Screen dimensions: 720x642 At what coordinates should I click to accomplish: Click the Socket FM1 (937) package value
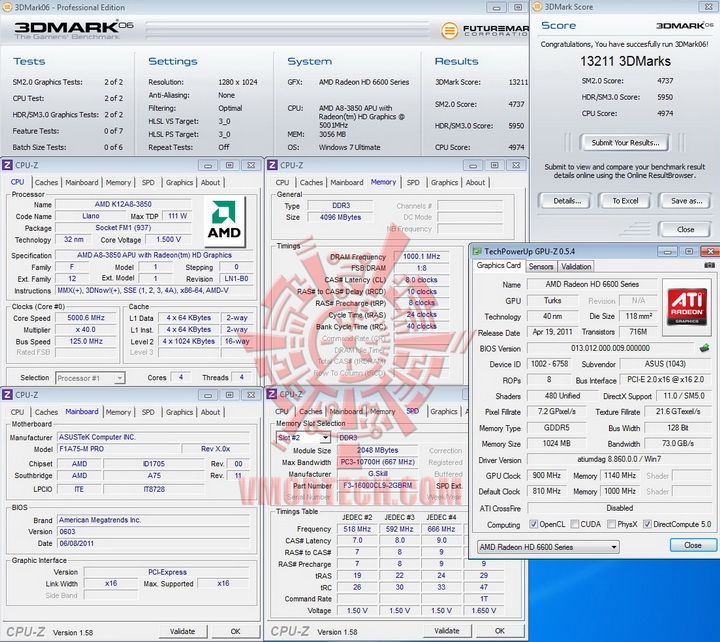click(123, 228)
